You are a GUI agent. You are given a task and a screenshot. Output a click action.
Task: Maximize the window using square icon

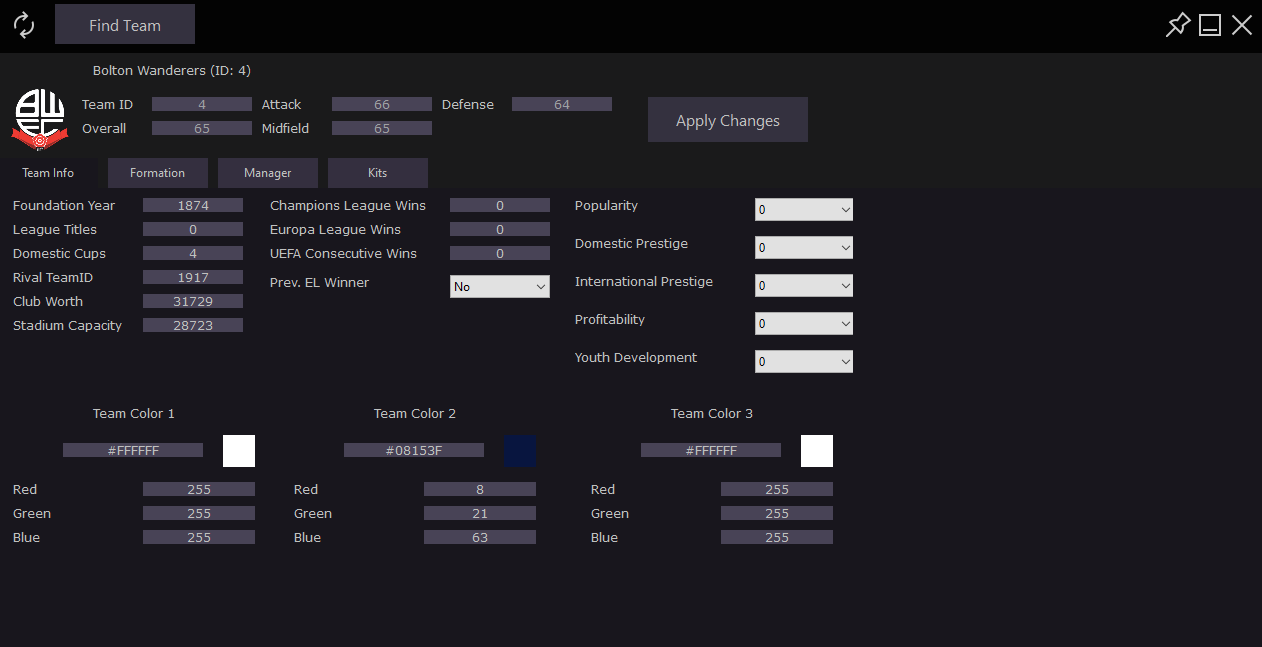coord(1210,25)
